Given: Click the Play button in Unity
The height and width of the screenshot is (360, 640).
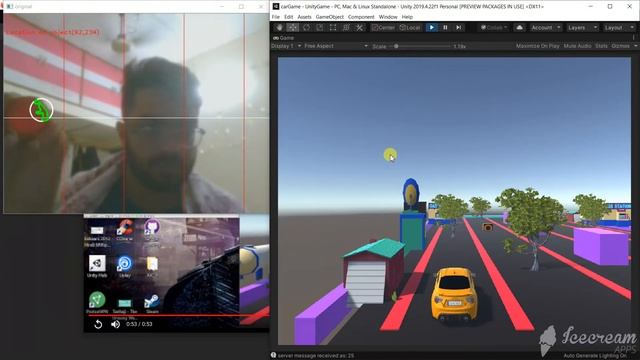Looking at the screenshot, I should coord(431,27).
